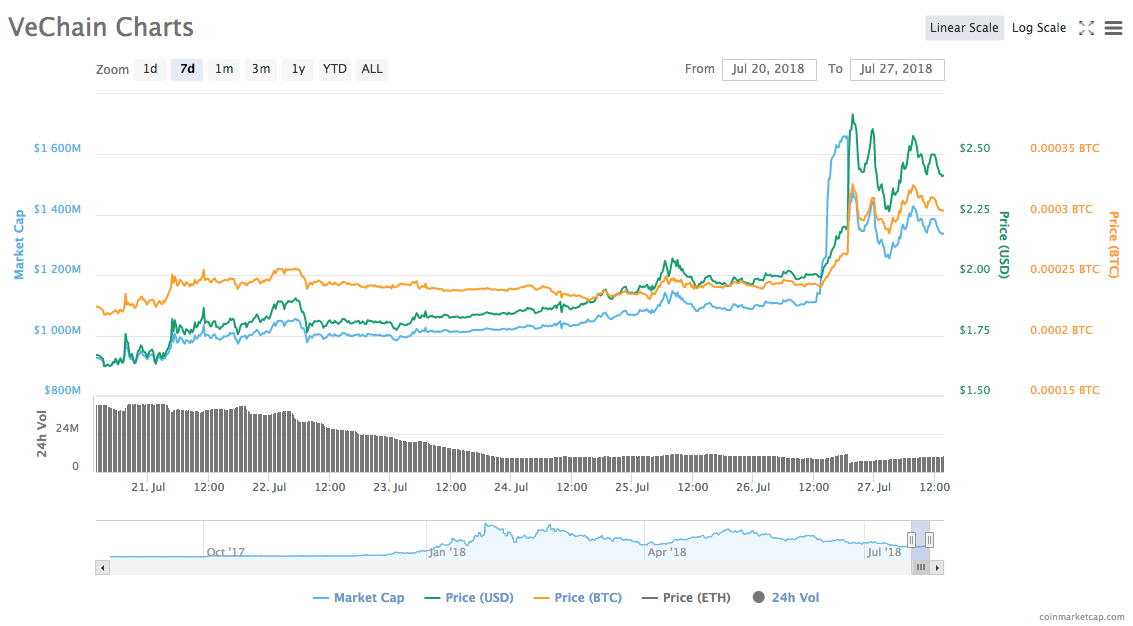
Task: Select the 7d zoom tab
Action: coord(186,69)
